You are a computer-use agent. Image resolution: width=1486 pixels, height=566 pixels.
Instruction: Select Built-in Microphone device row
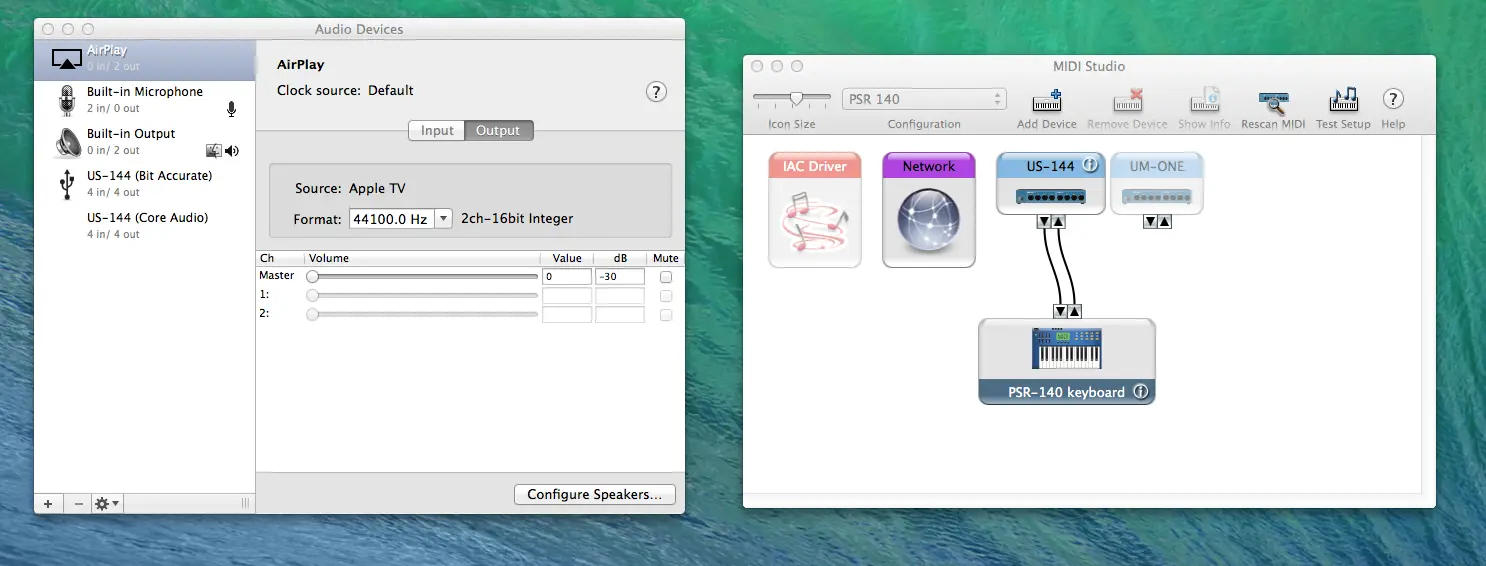point(145,100)
